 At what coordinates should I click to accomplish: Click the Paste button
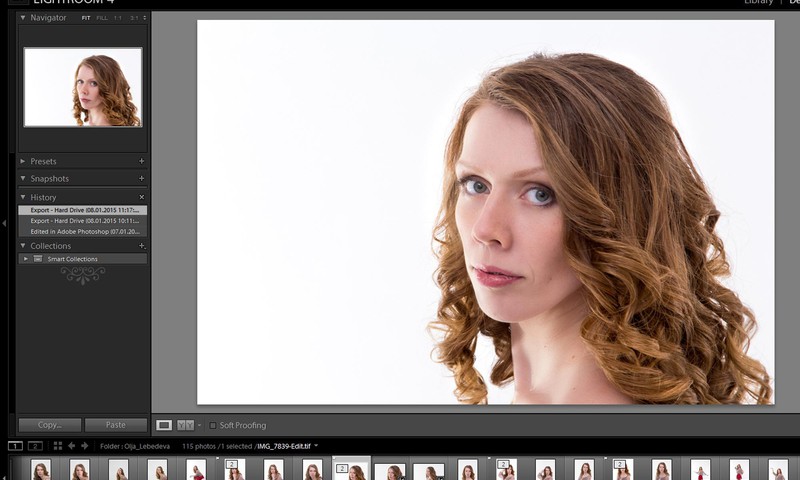coord(116,425)
